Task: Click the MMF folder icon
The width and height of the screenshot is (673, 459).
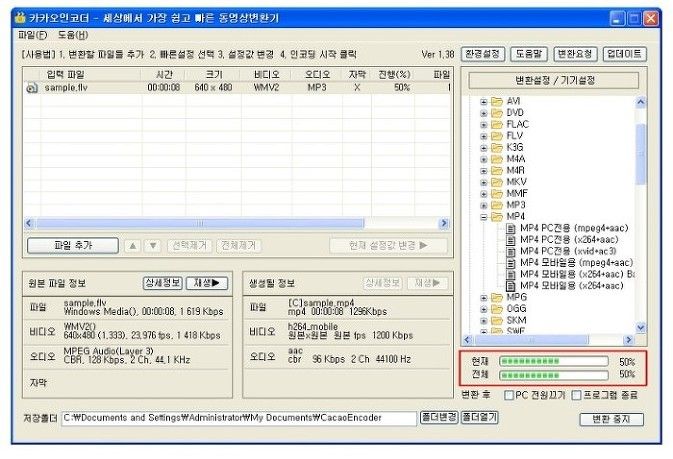Action: [497, 194]
